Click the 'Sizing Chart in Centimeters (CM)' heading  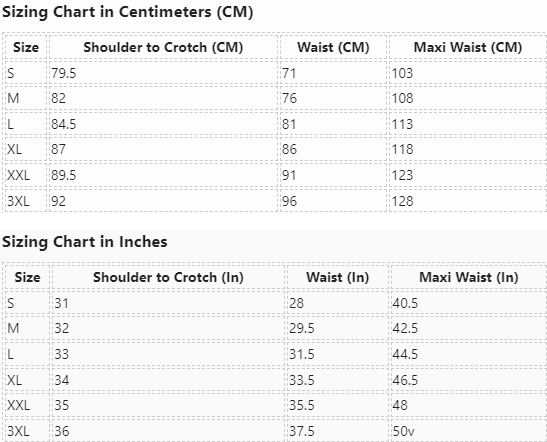(128, 12)
